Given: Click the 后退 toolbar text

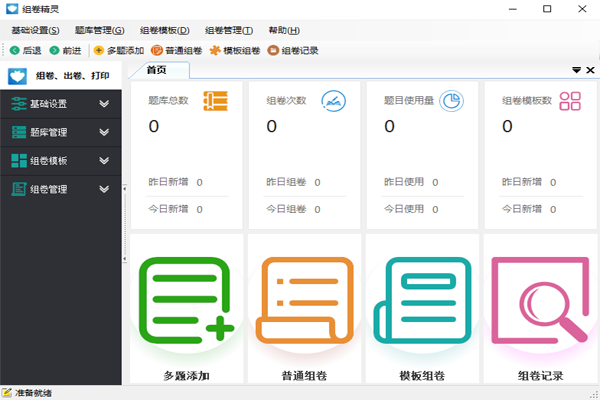Looking at the screenshot, I should click(32, 51).
